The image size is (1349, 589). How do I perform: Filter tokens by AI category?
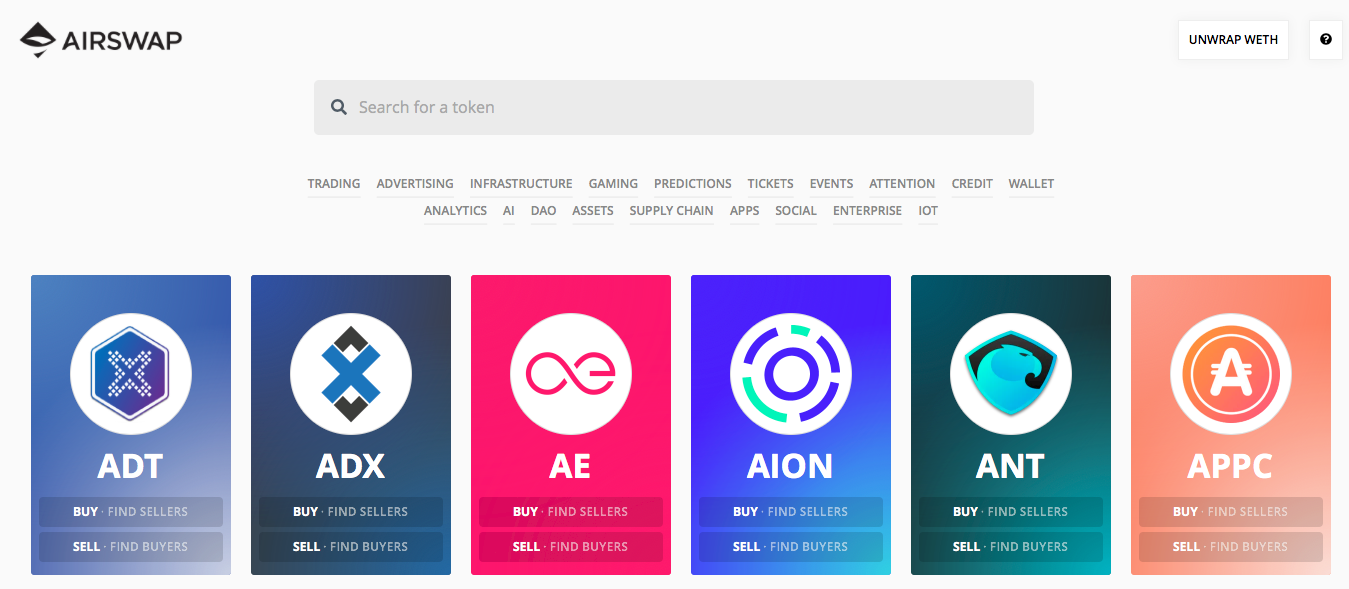(509, 211)
